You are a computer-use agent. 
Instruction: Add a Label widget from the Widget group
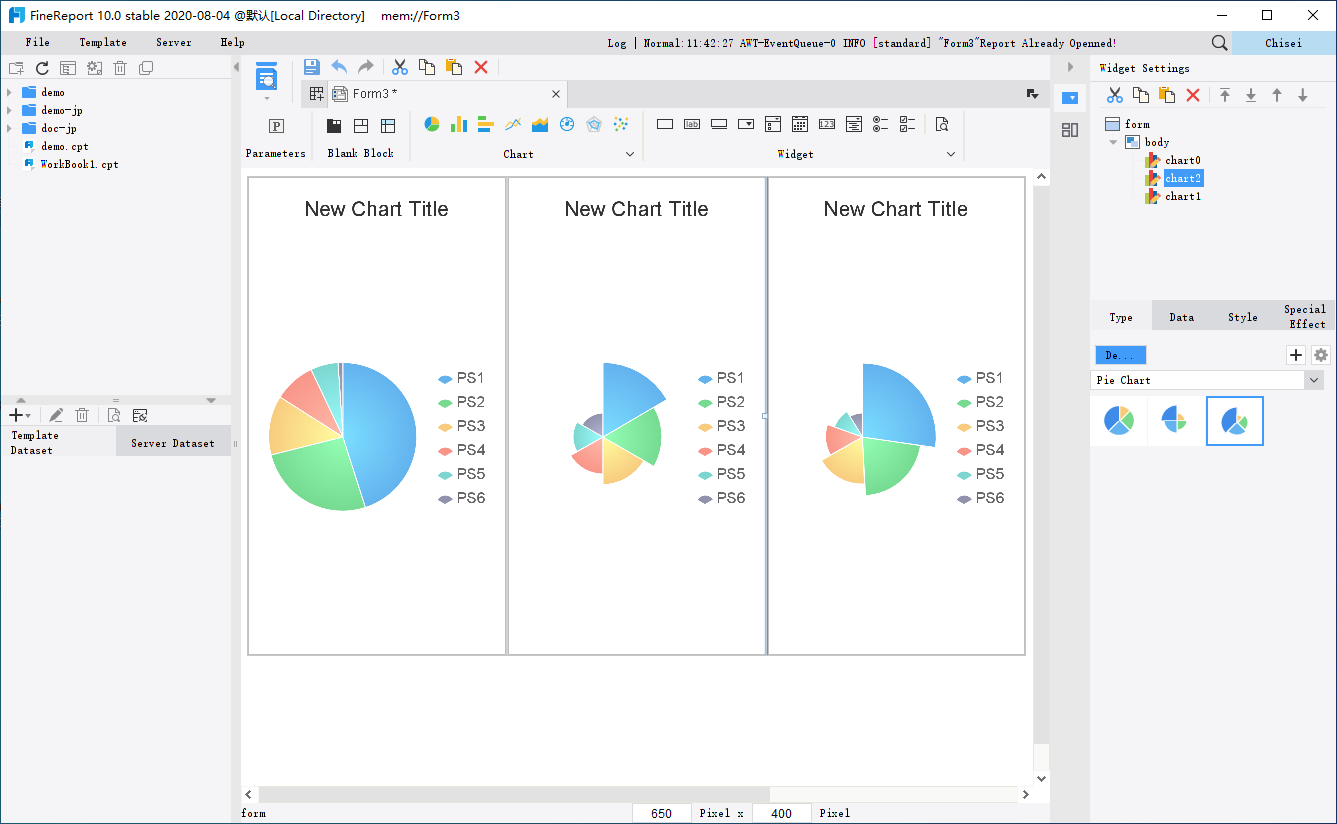[692, 124]
